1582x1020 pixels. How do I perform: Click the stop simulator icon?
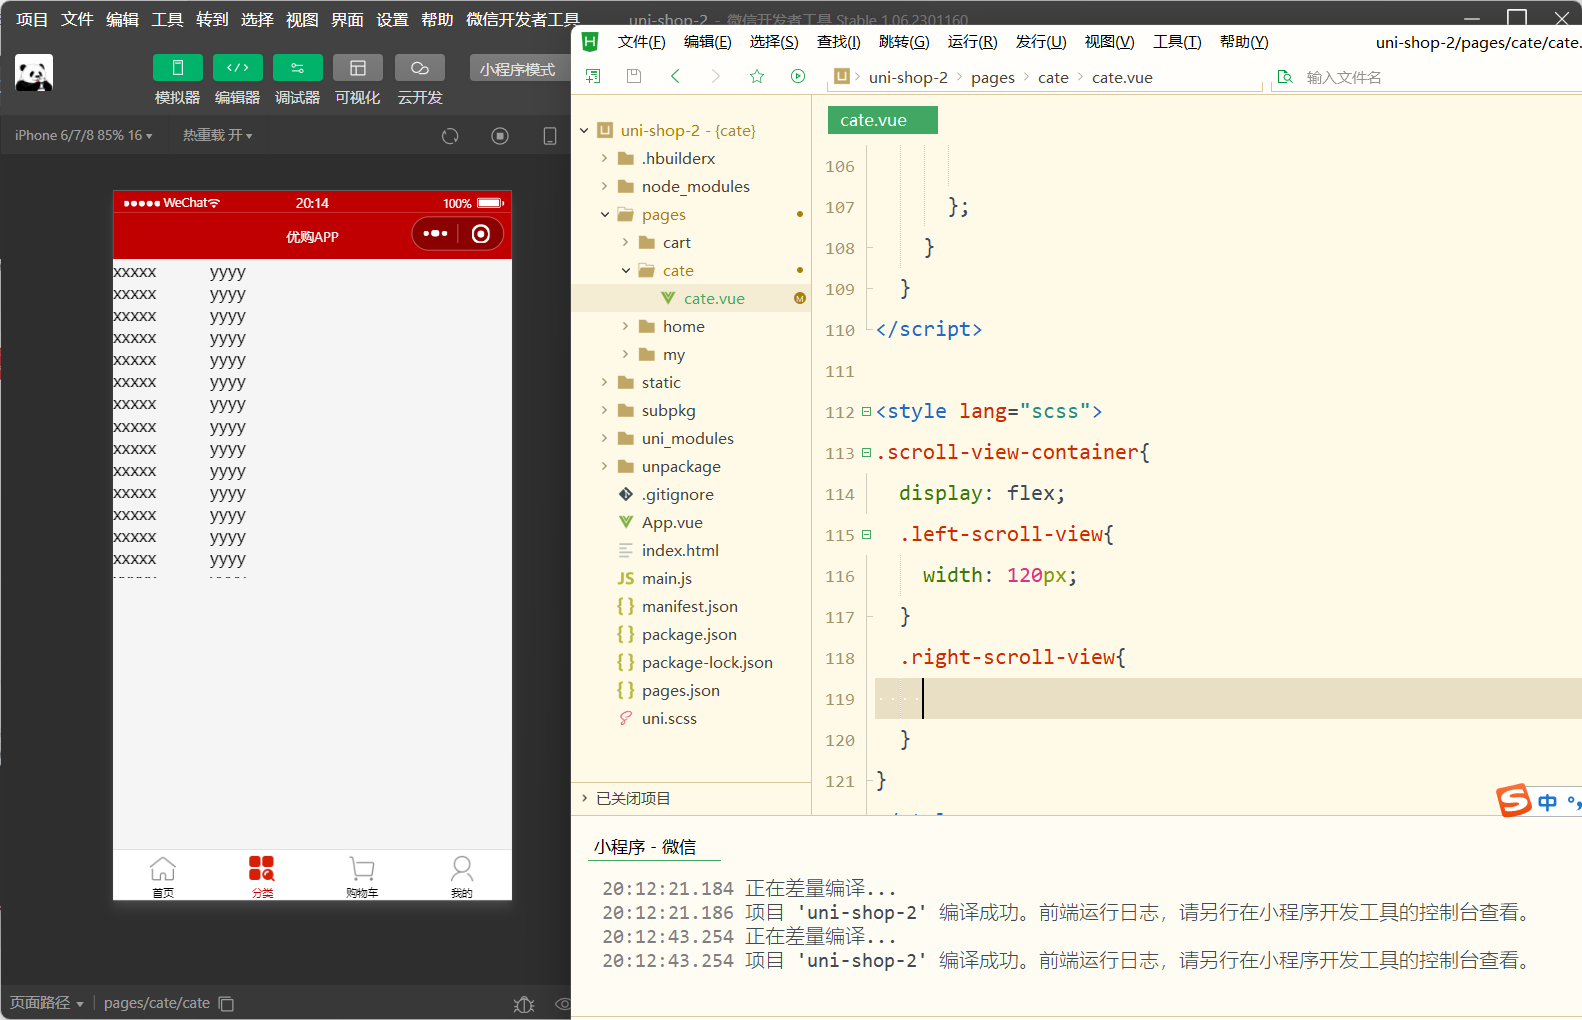[x=500, y=136]
